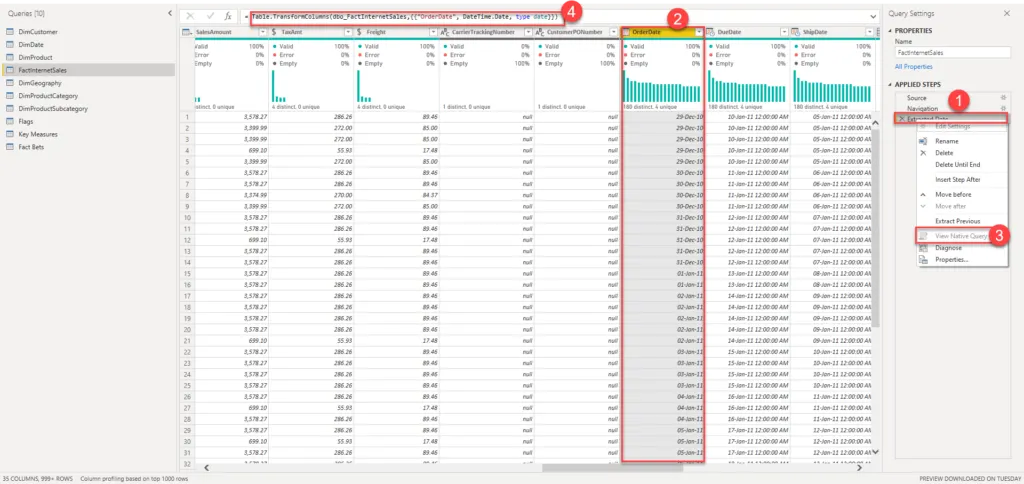Screen dimensions: 1024x484
Task: Open the Source step settings gear
Action: [1003, 98]
